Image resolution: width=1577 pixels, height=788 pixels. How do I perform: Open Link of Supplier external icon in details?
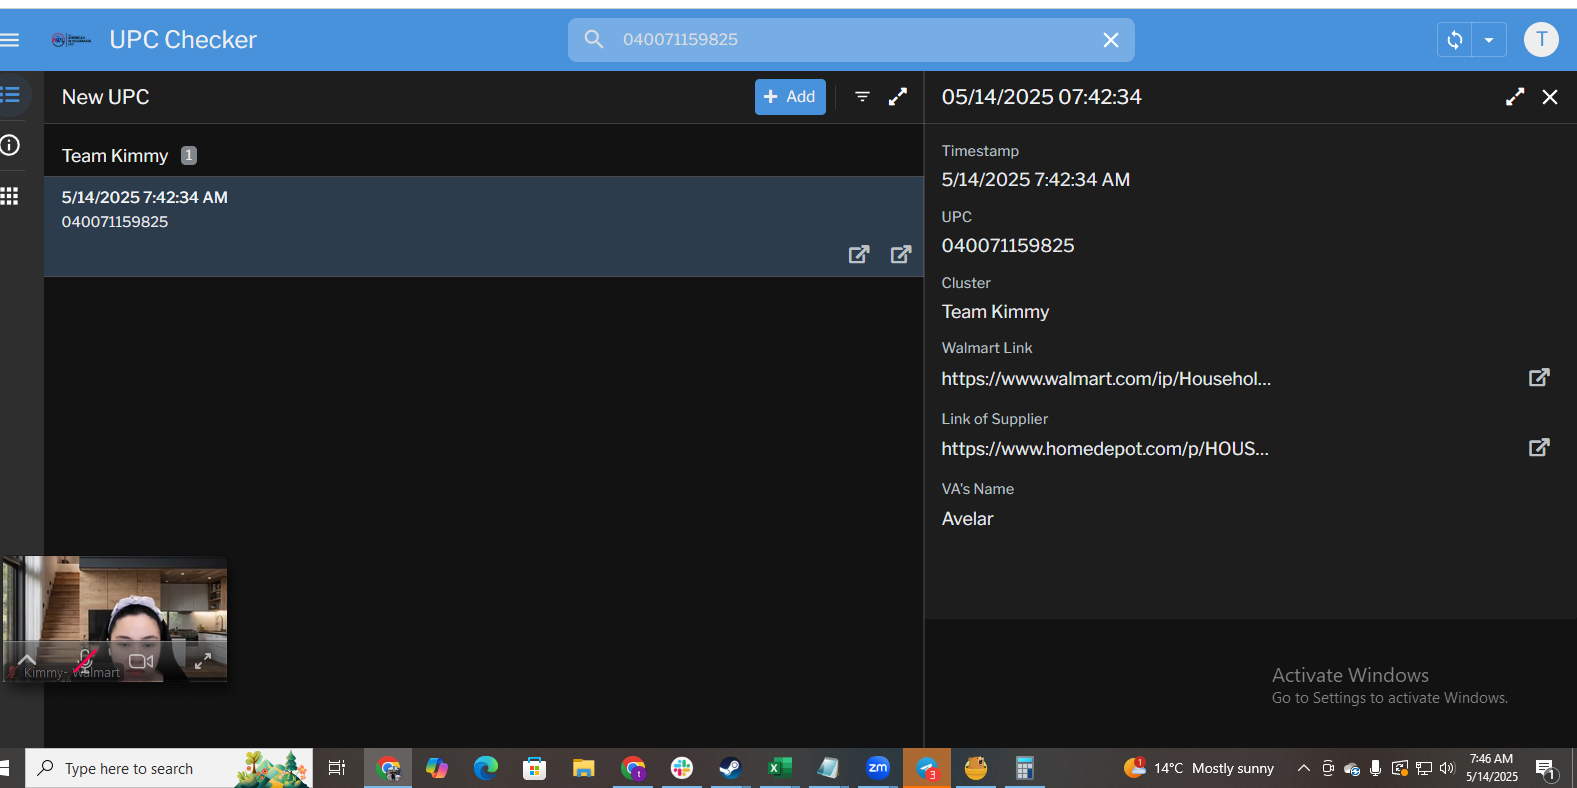[1539, 448]
